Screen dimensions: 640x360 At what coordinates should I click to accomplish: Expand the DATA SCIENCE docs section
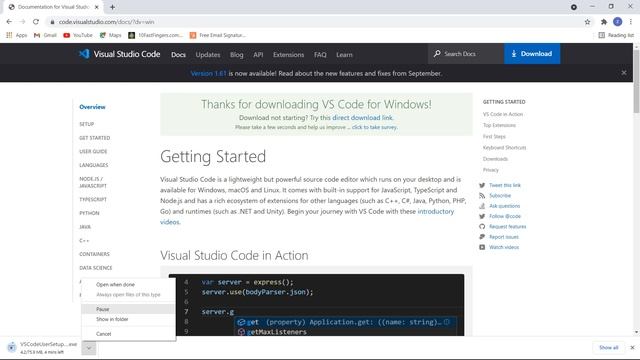[x=96, y=268]
